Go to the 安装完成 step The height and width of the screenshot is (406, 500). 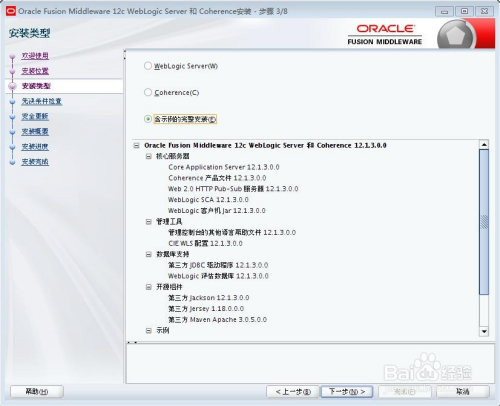[35, 162]
